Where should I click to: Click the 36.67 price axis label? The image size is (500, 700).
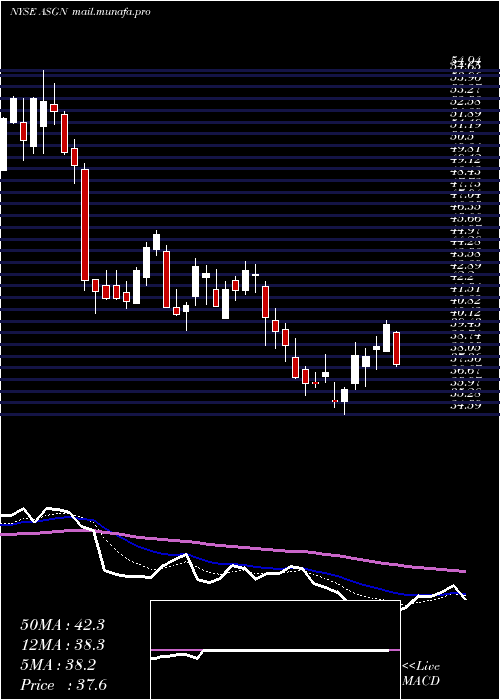pos(465,371)
